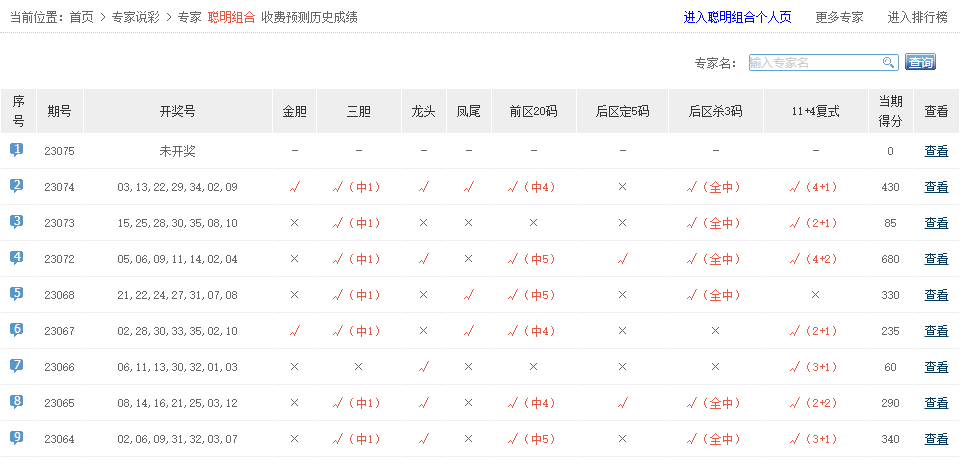The image size is (962, 465).
Task: Go to 进入排行榜 ranking link
Action: [917, 17]
